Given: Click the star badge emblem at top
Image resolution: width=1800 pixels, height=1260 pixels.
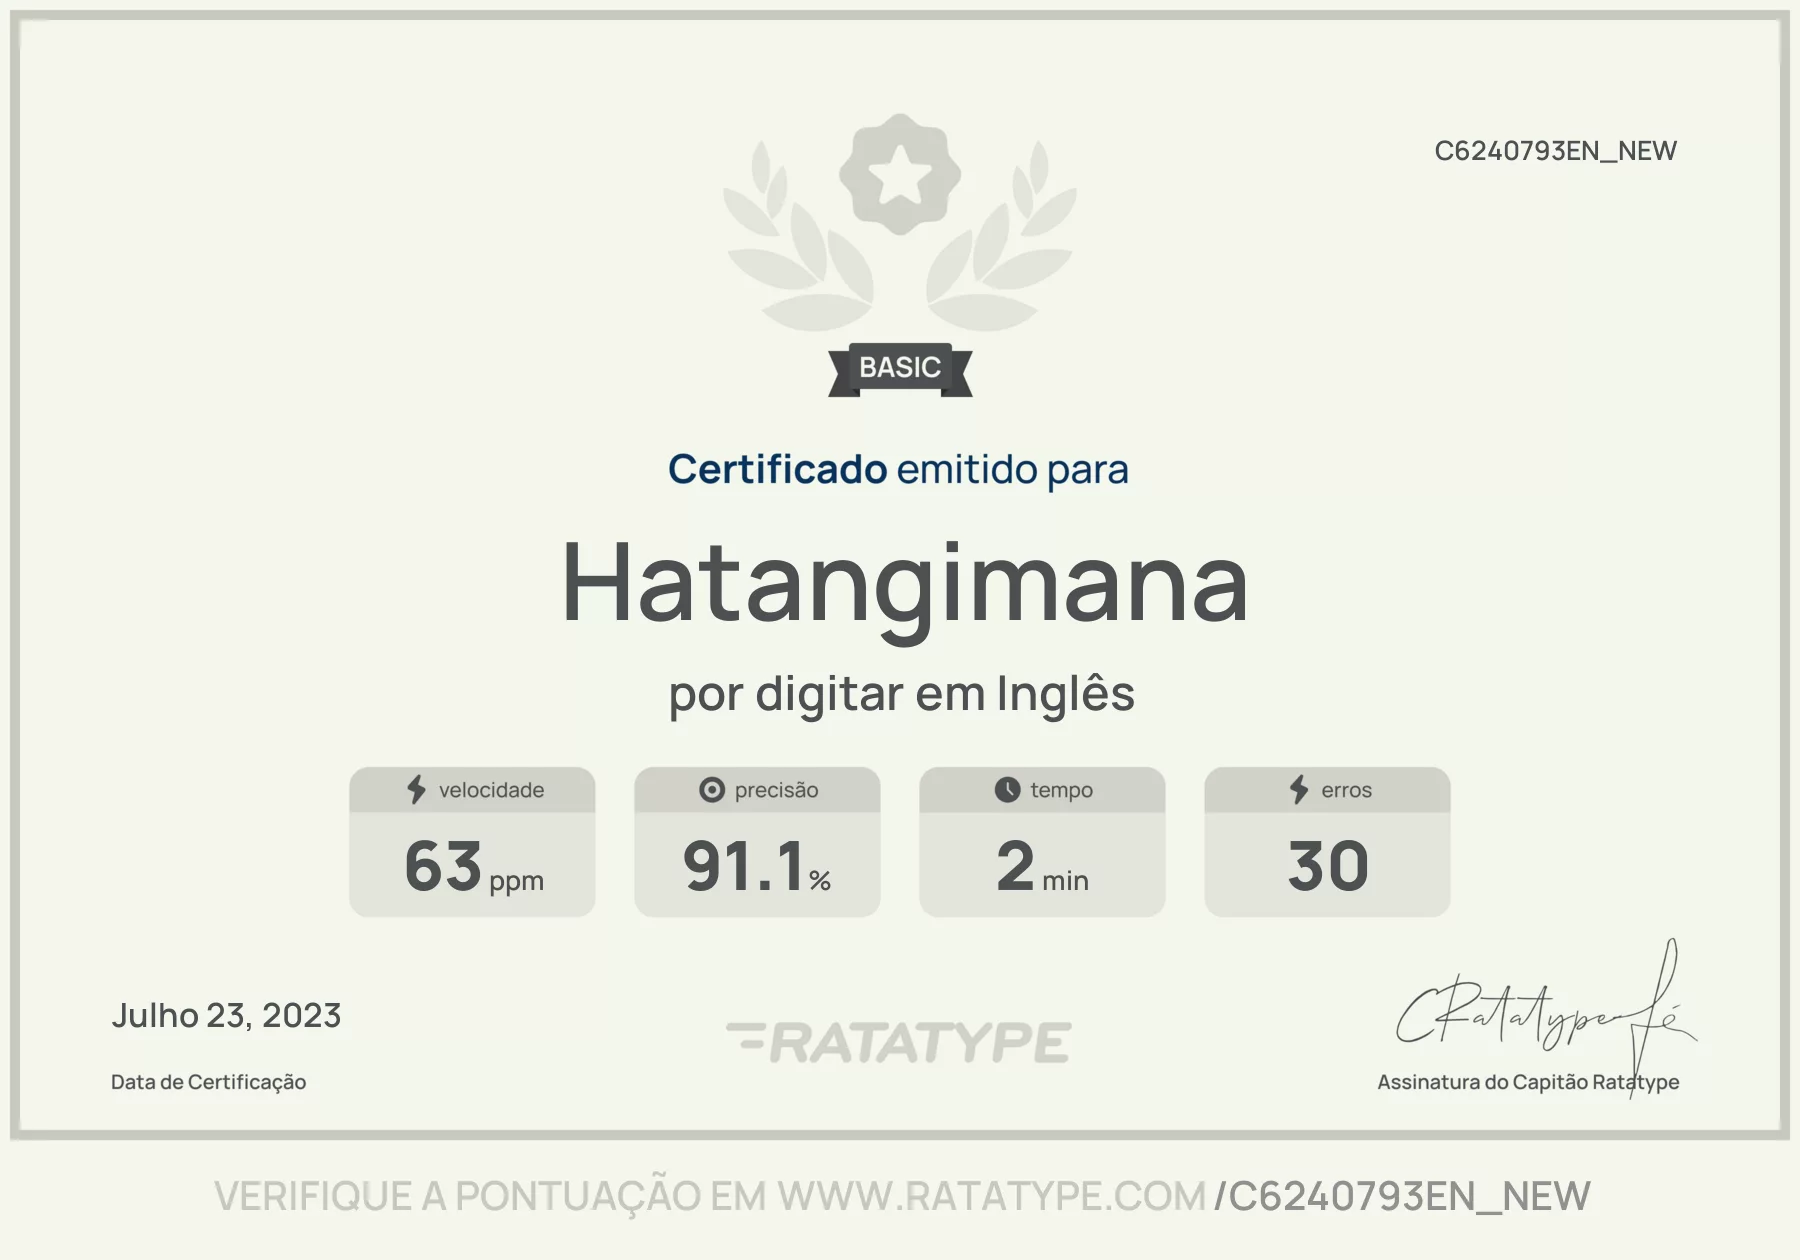Looking at the screenshot, I should pyautogui.click(x=900, y=175).
